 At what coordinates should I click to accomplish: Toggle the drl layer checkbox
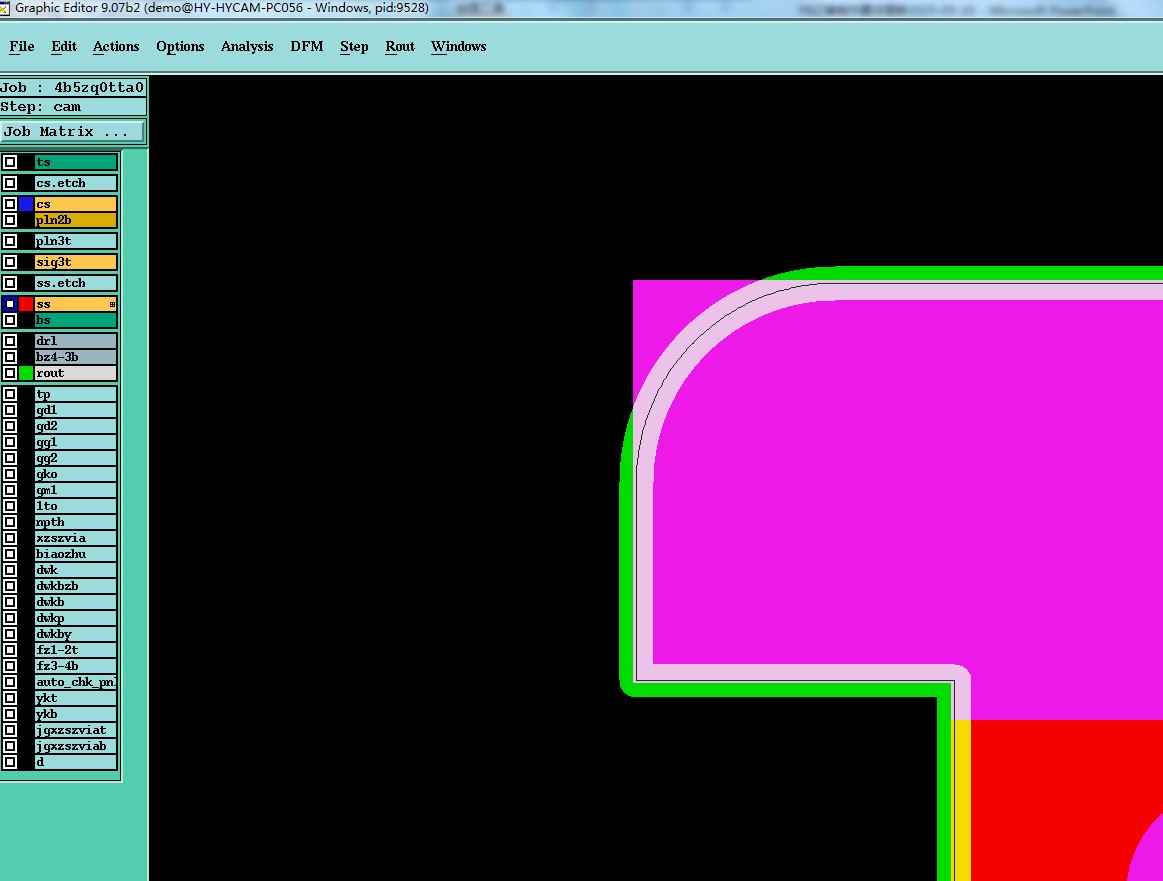click(x=10, y=340)
